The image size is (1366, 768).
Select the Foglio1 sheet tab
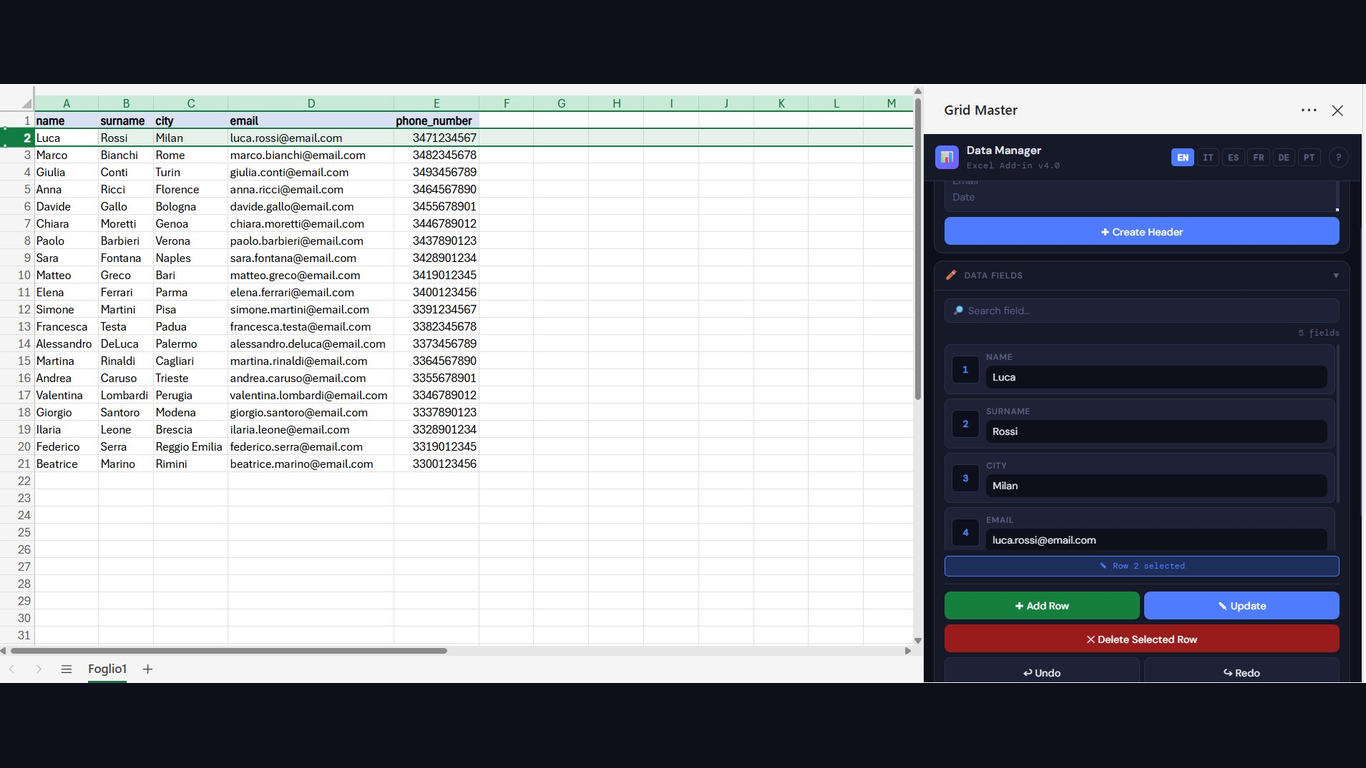click(107, 669)
